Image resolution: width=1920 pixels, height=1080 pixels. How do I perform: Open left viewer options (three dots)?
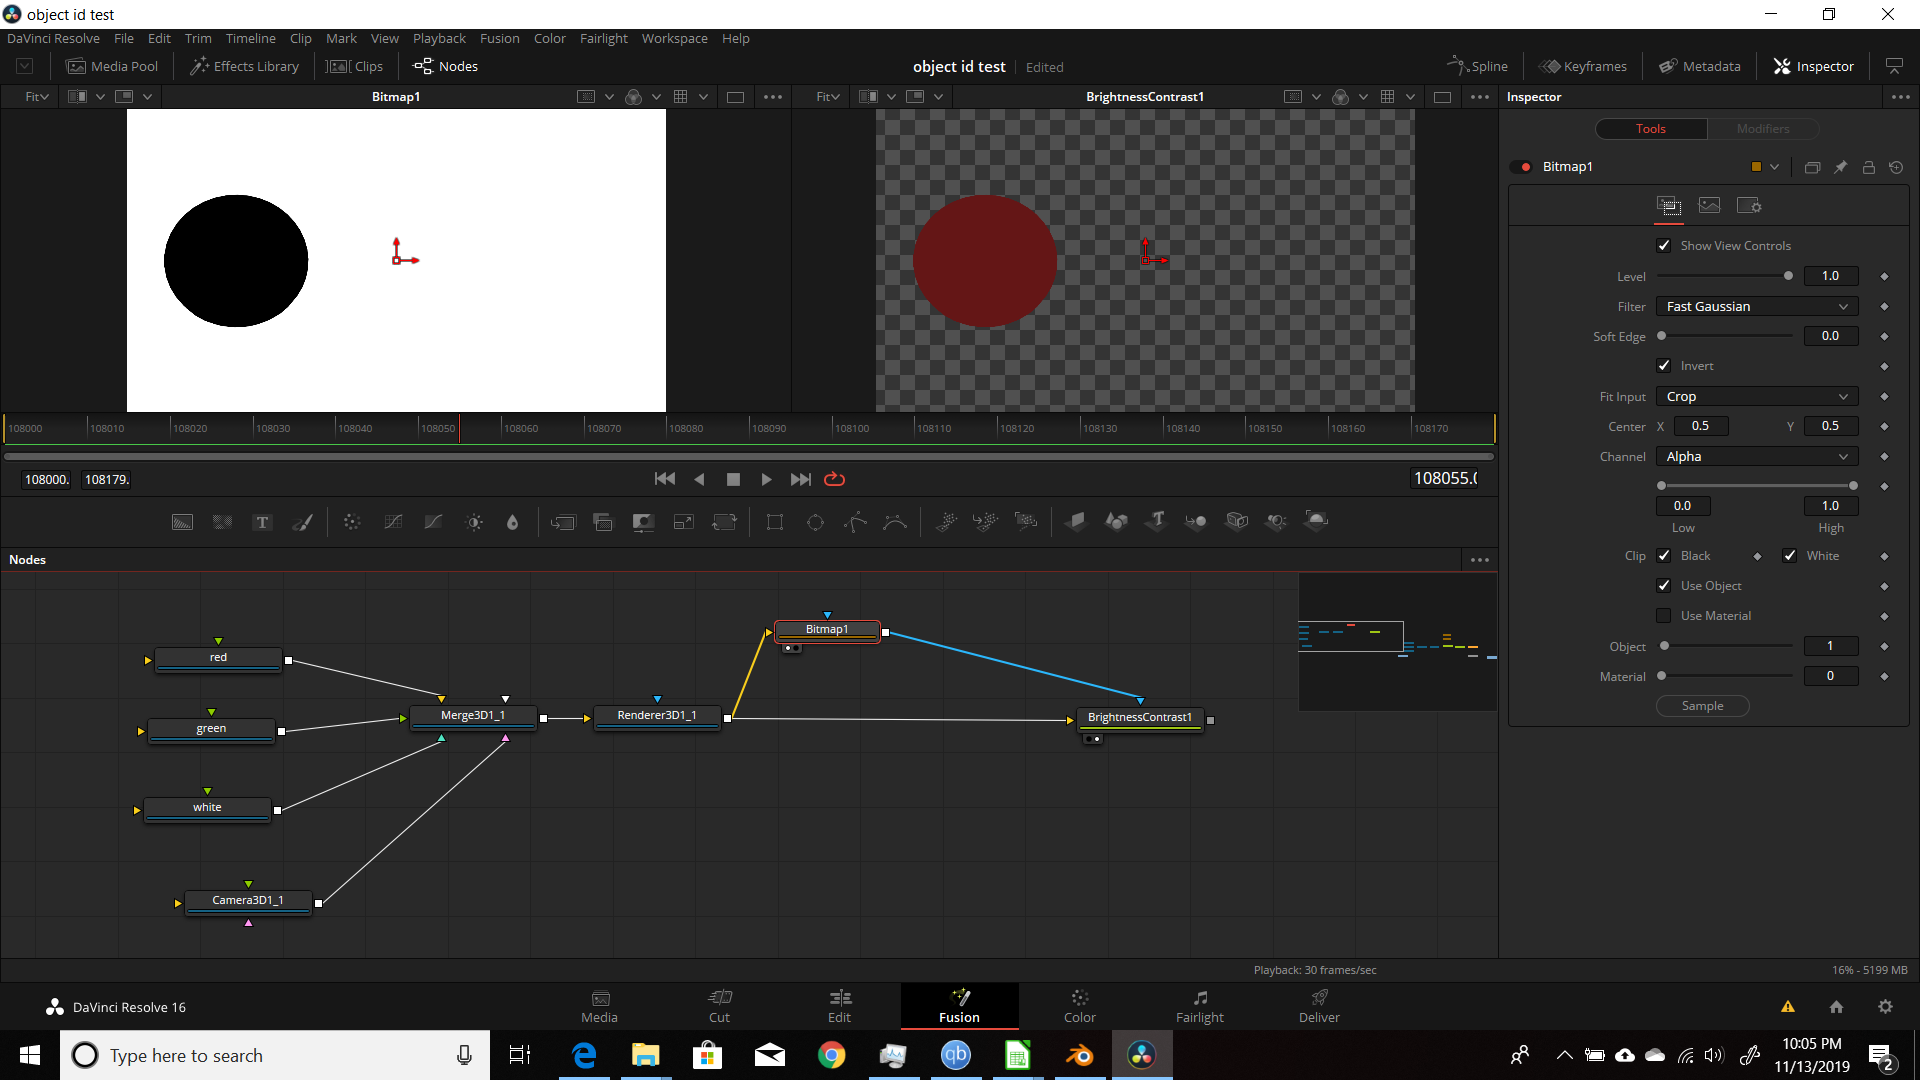pos(772,97)
